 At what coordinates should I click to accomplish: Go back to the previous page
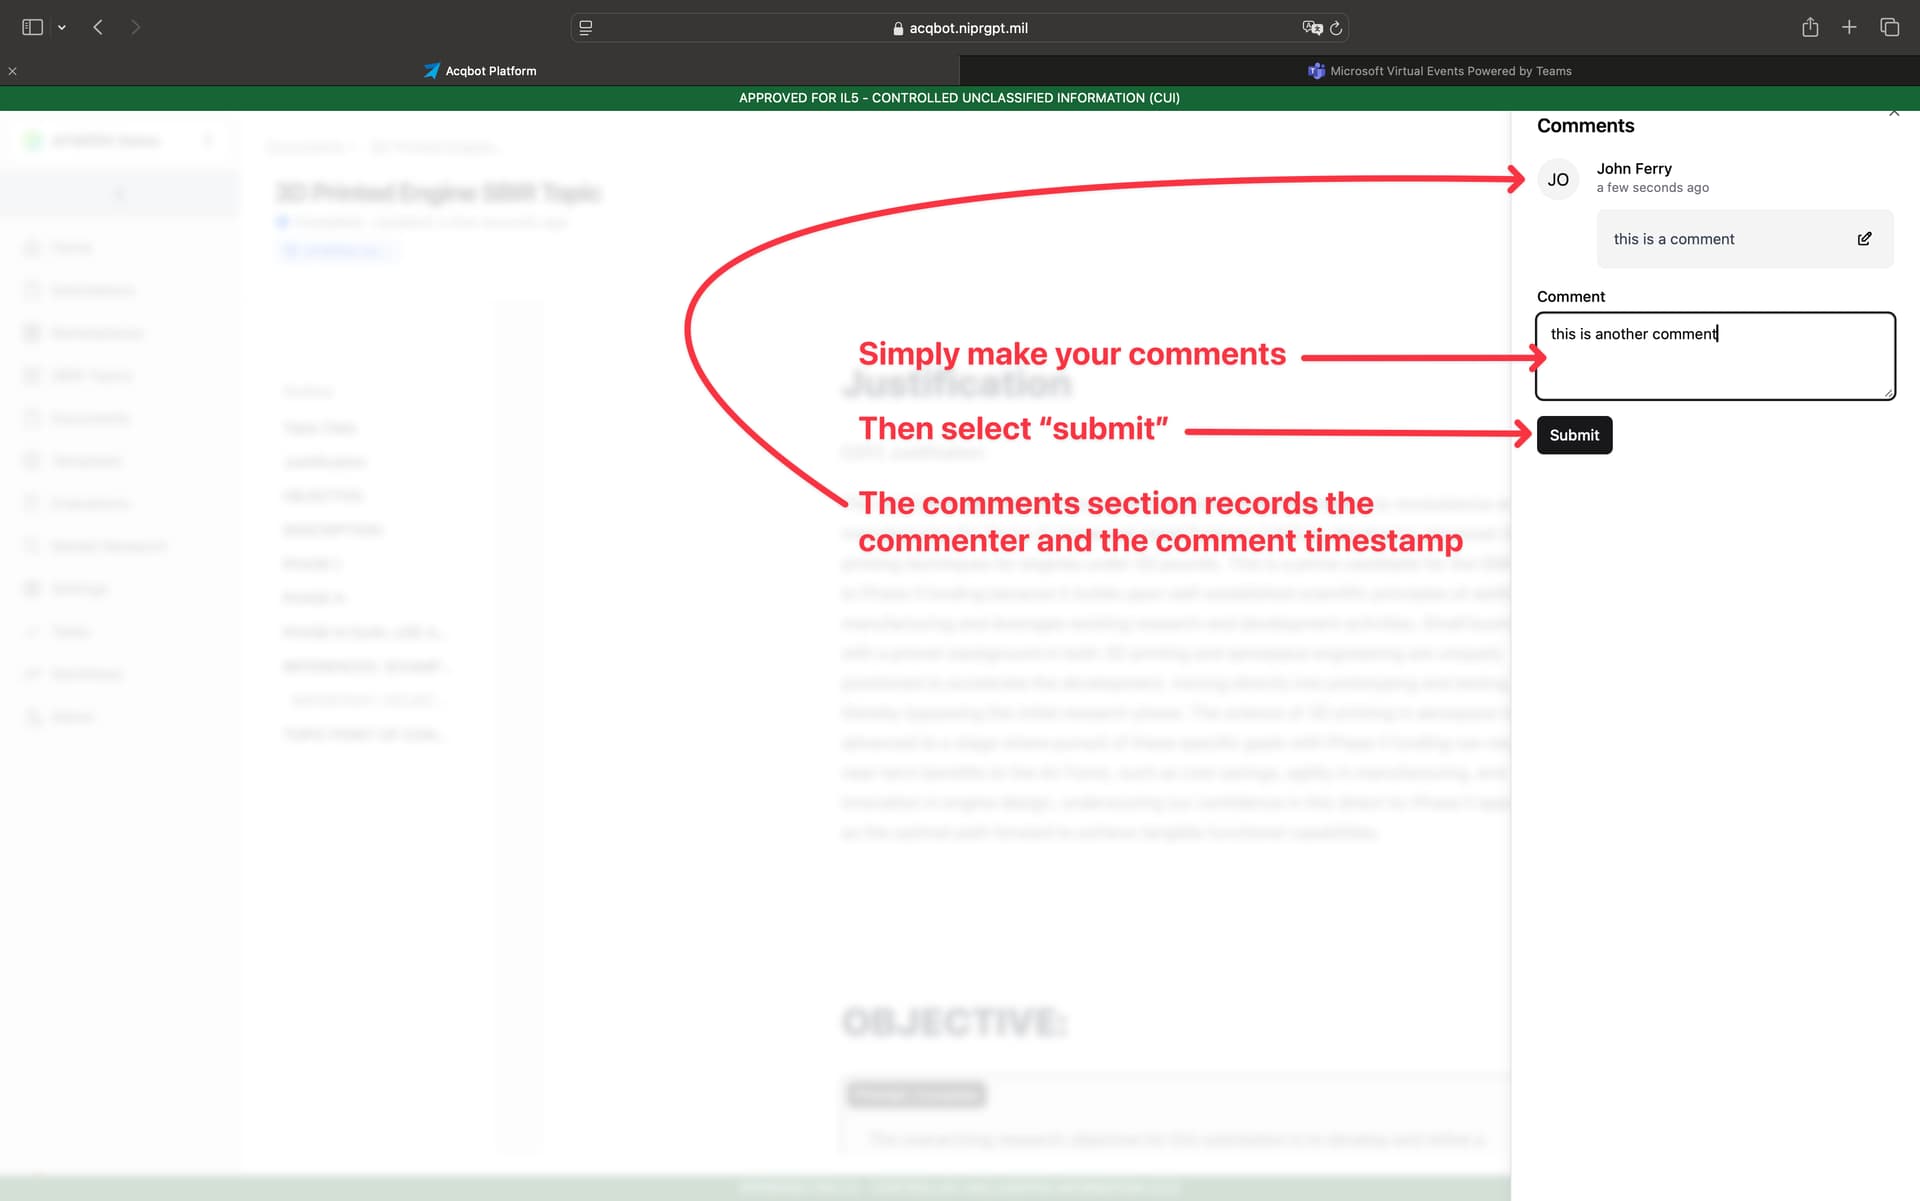tap(98, 27)
